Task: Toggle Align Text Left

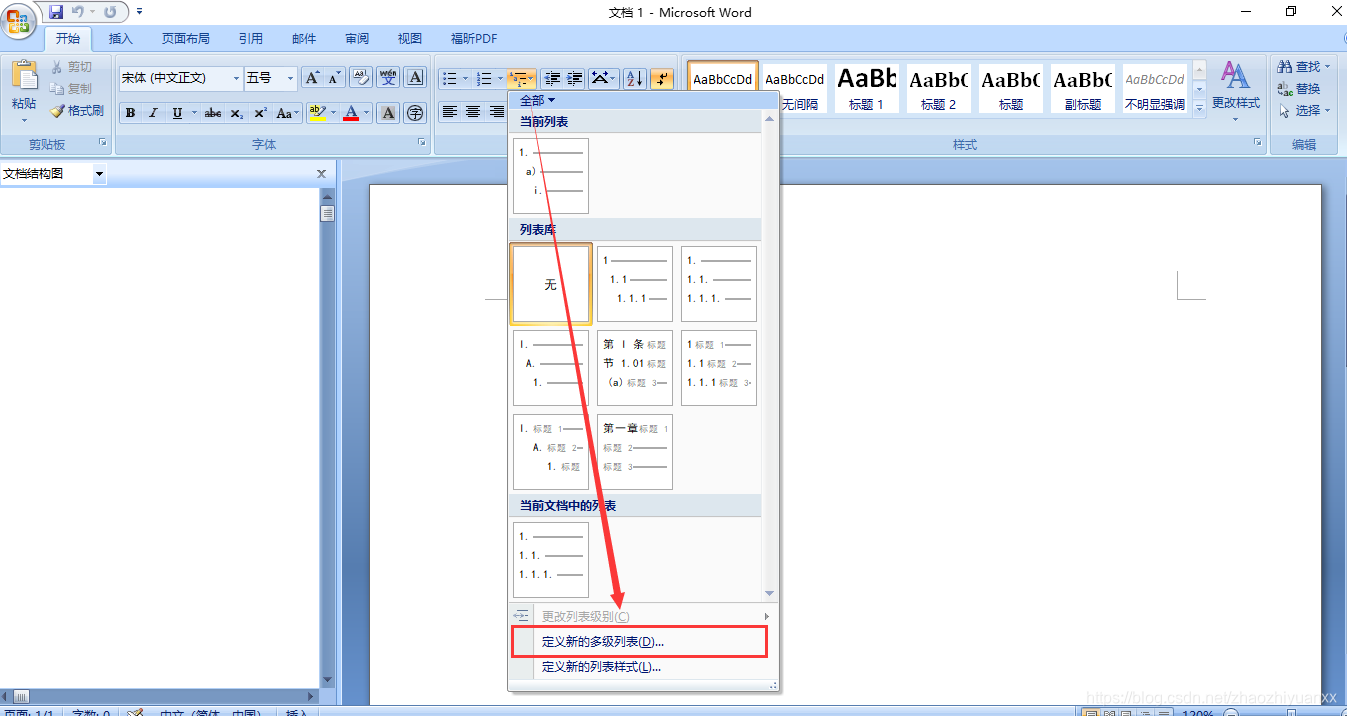Action: [x=450, y=112]
